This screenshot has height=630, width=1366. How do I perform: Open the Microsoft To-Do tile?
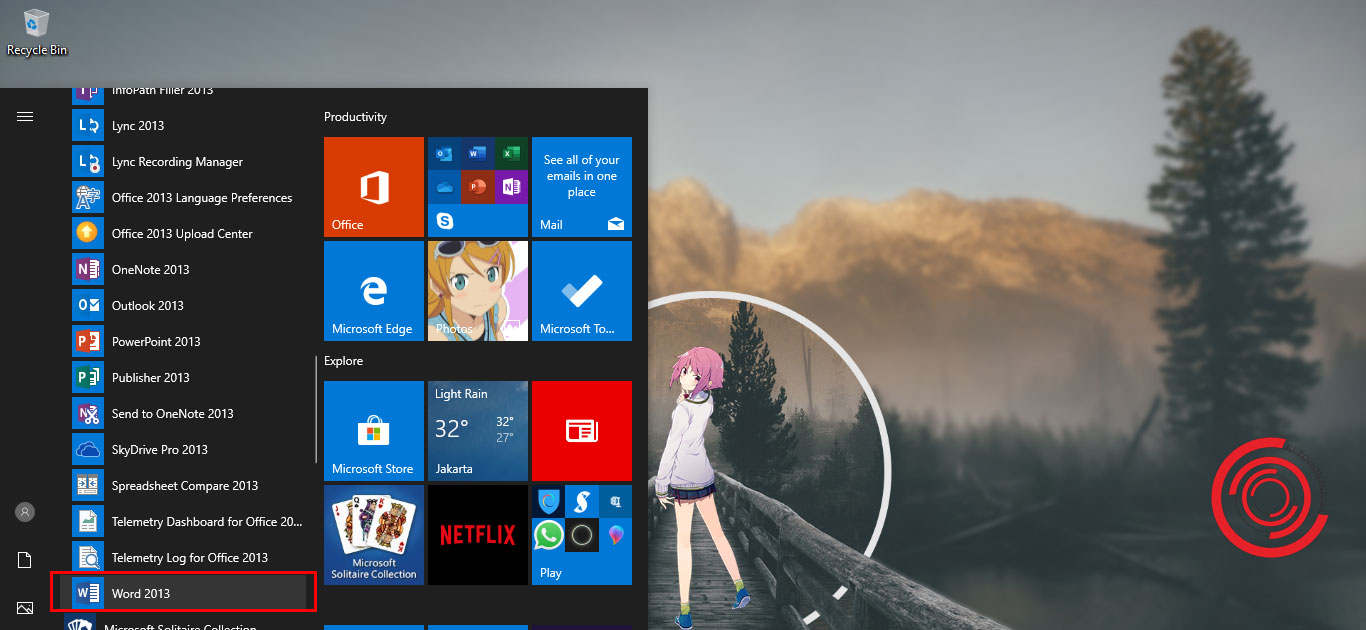click(581, 291)
